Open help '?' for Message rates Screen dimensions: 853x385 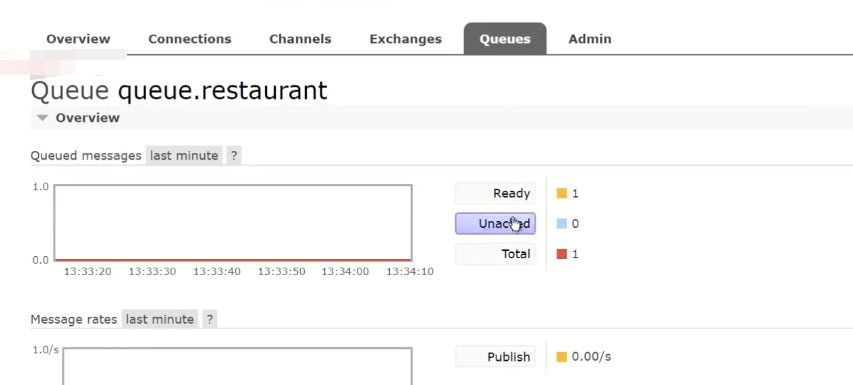(x=209, y=319)
